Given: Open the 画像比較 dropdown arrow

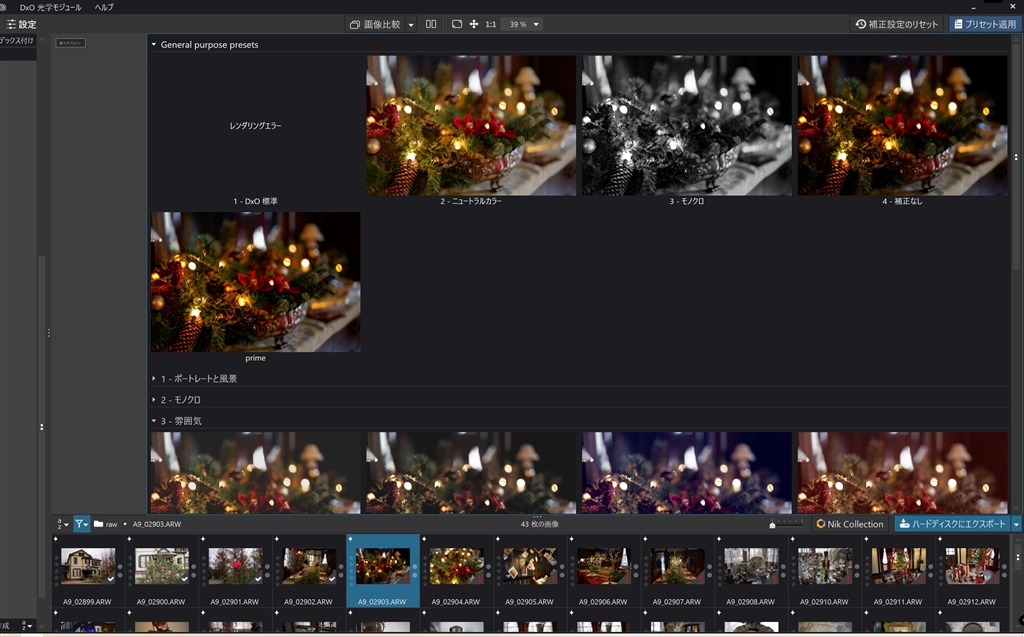Looking at the screenshot, I should click(411, 25).
